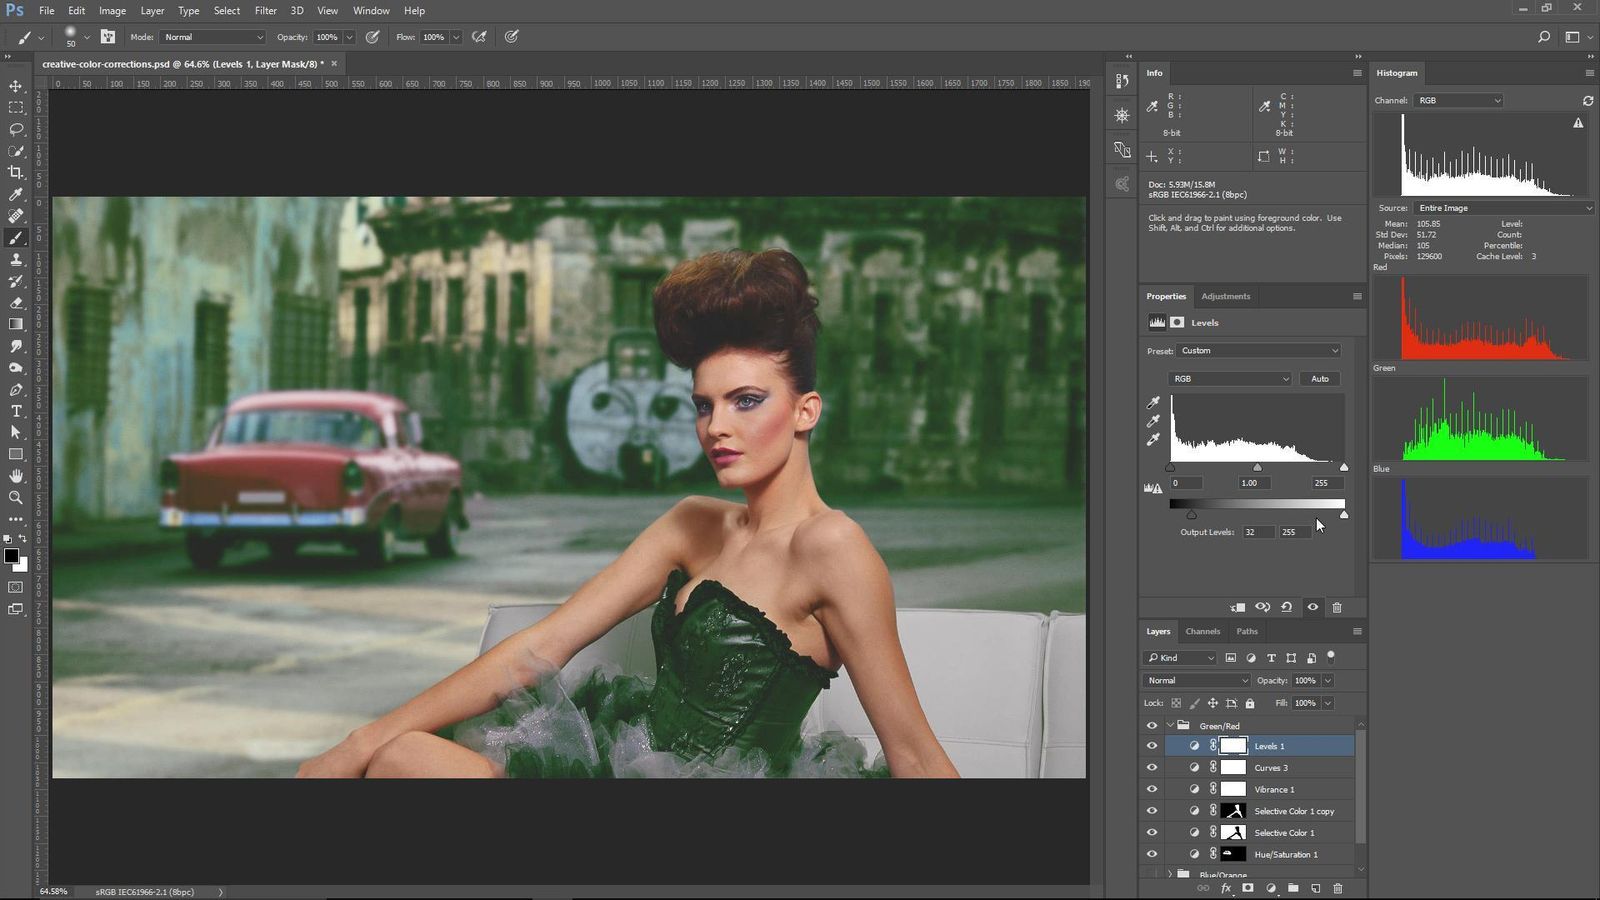This screenshot has width=1600, height=900.
Task: Click the Delete layer trash button
Action: (1338, 888)
